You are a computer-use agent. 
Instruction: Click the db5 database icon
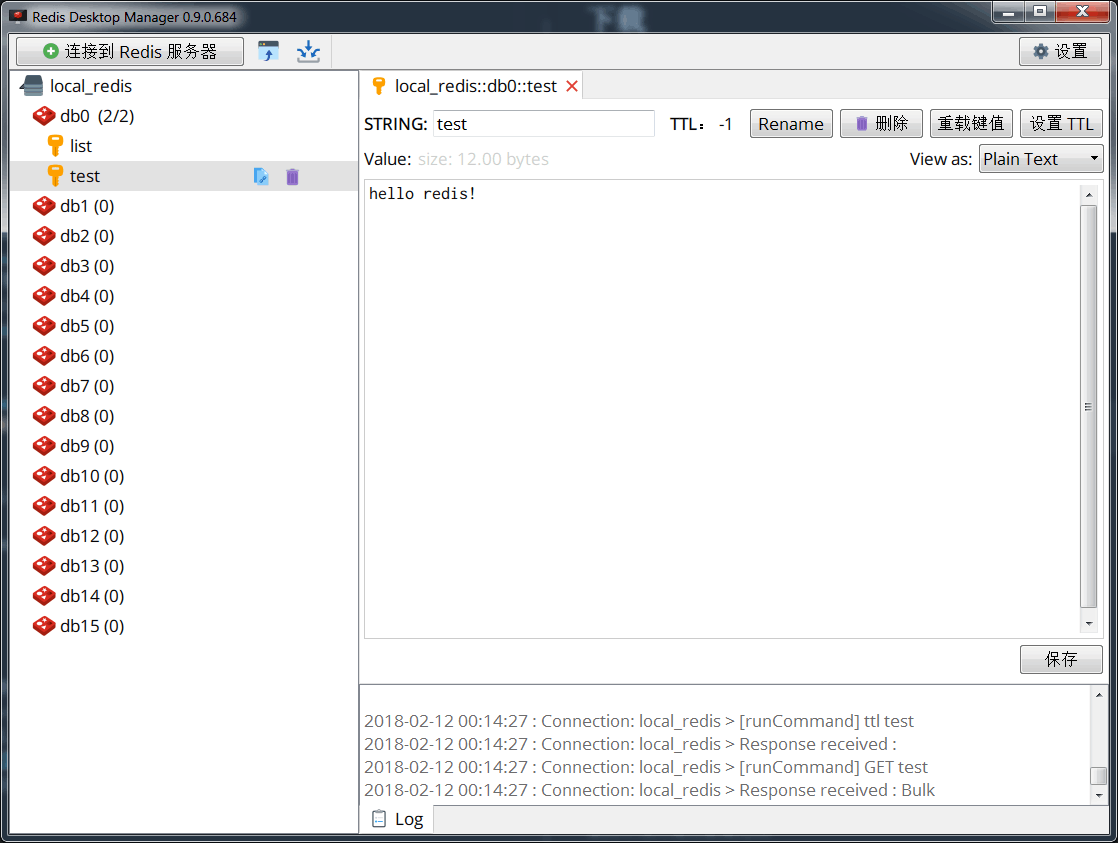click(44, 326)
